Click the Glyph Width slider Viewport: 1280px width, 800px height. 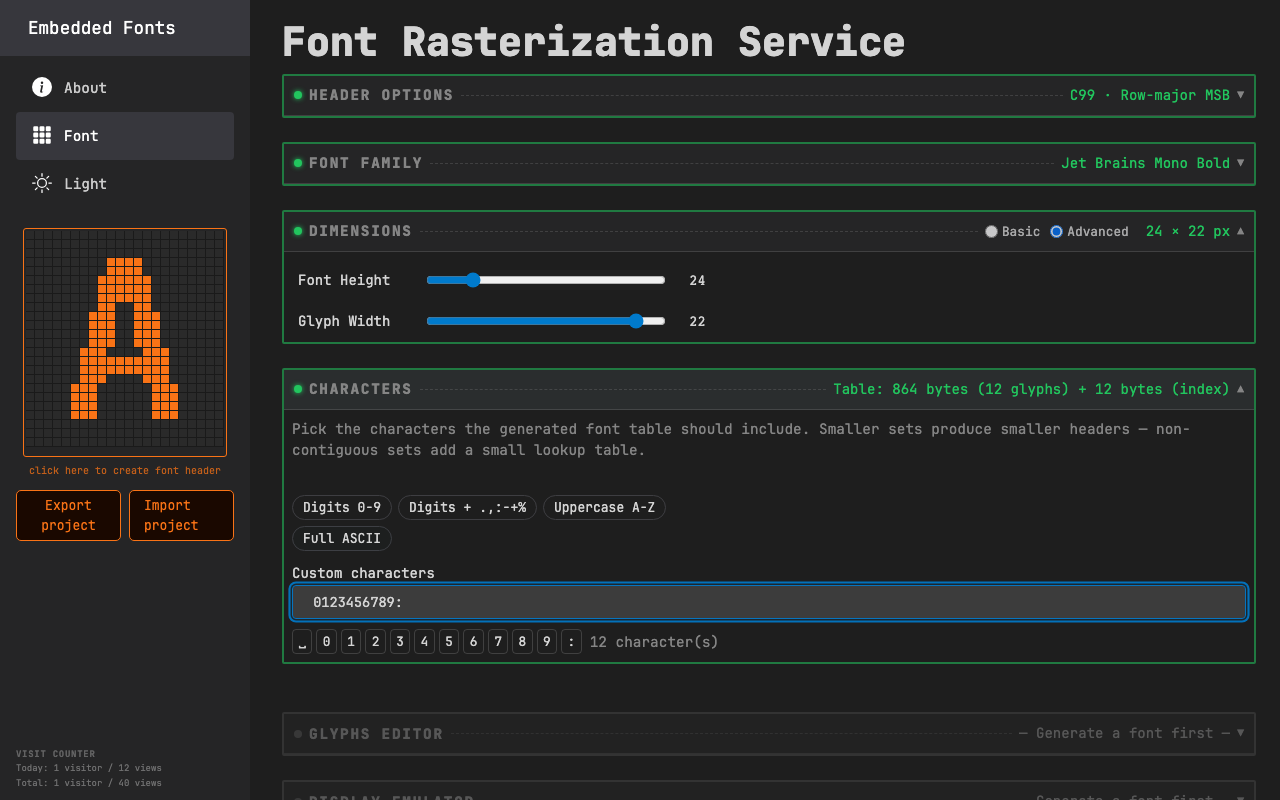click(x=546, y=321)
